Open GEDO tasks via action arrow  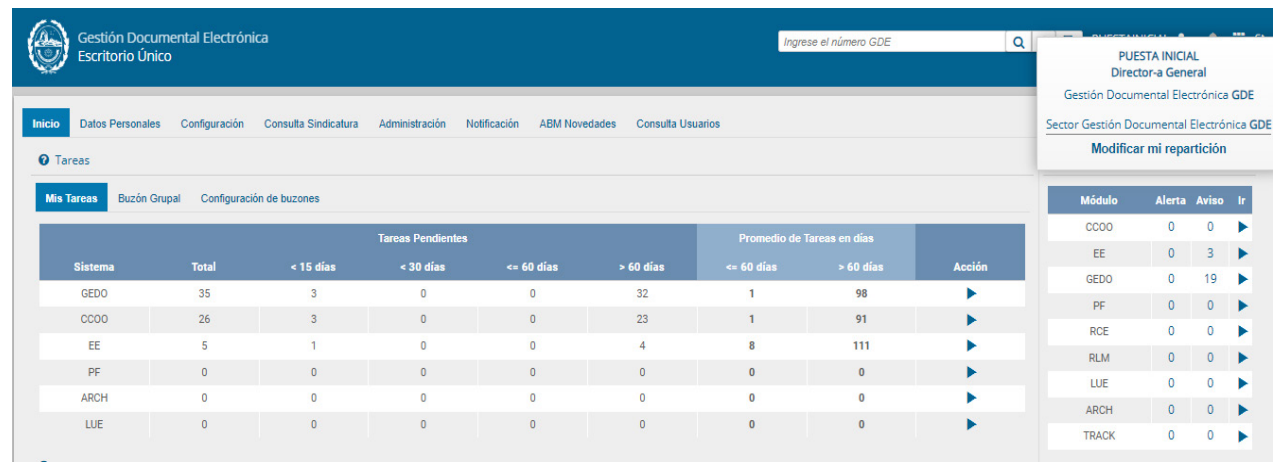[x=970, y=294]
